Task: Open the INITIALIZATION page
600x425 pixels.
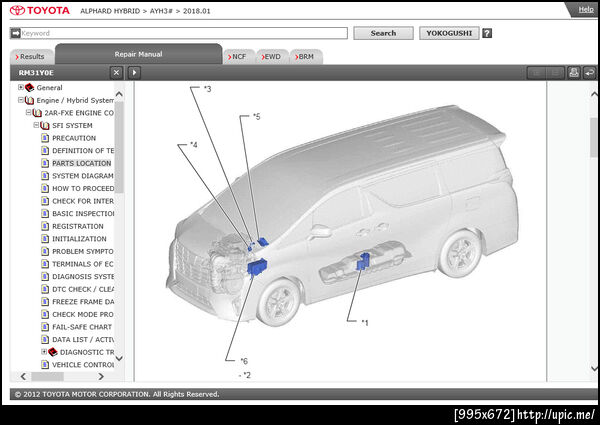Action: (x=79, y=239)
